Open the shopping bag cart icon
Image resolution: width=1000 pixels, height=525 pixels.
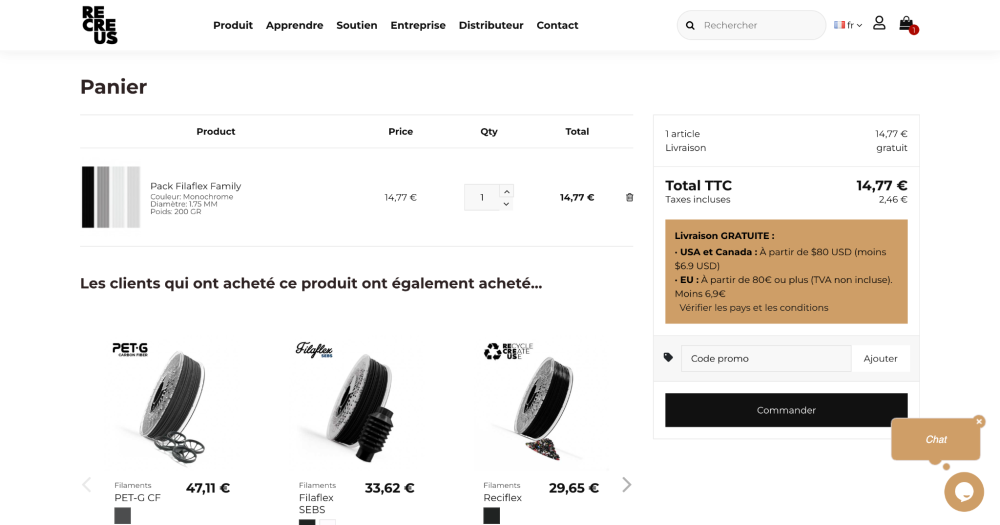click(906, 24)
